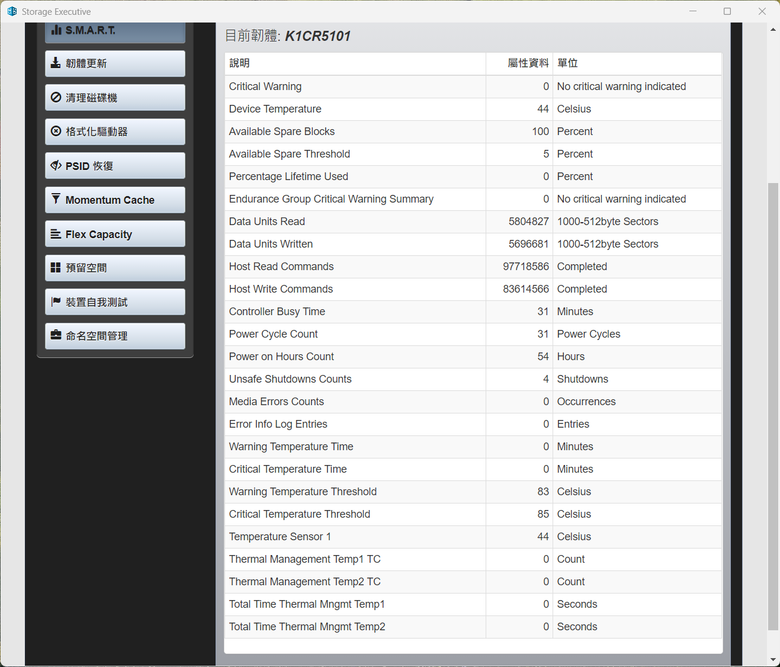
Task: Open the Flex Capacity page
Action: 115,234
